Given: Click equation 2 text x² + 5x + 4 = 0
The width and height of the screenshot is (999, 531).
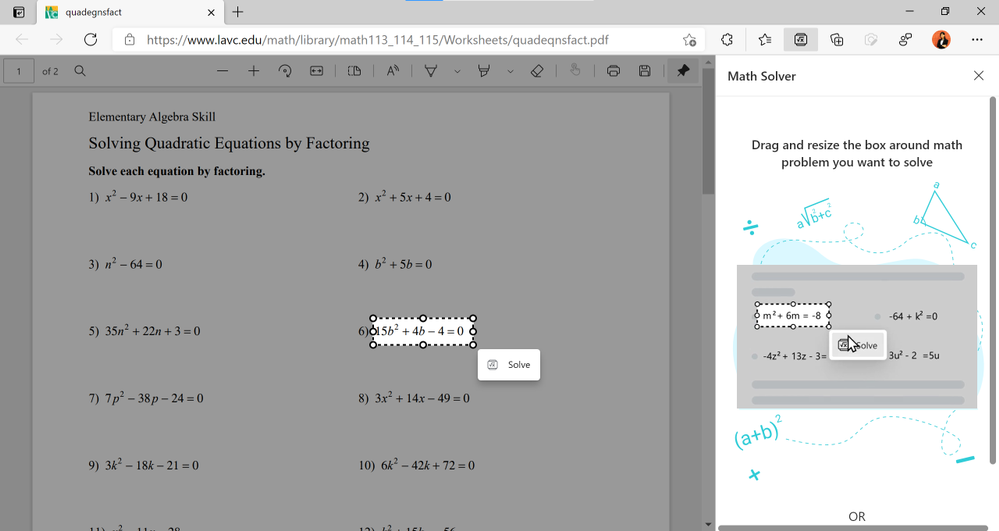Looking at the screenshot, I should pos(413,197).
